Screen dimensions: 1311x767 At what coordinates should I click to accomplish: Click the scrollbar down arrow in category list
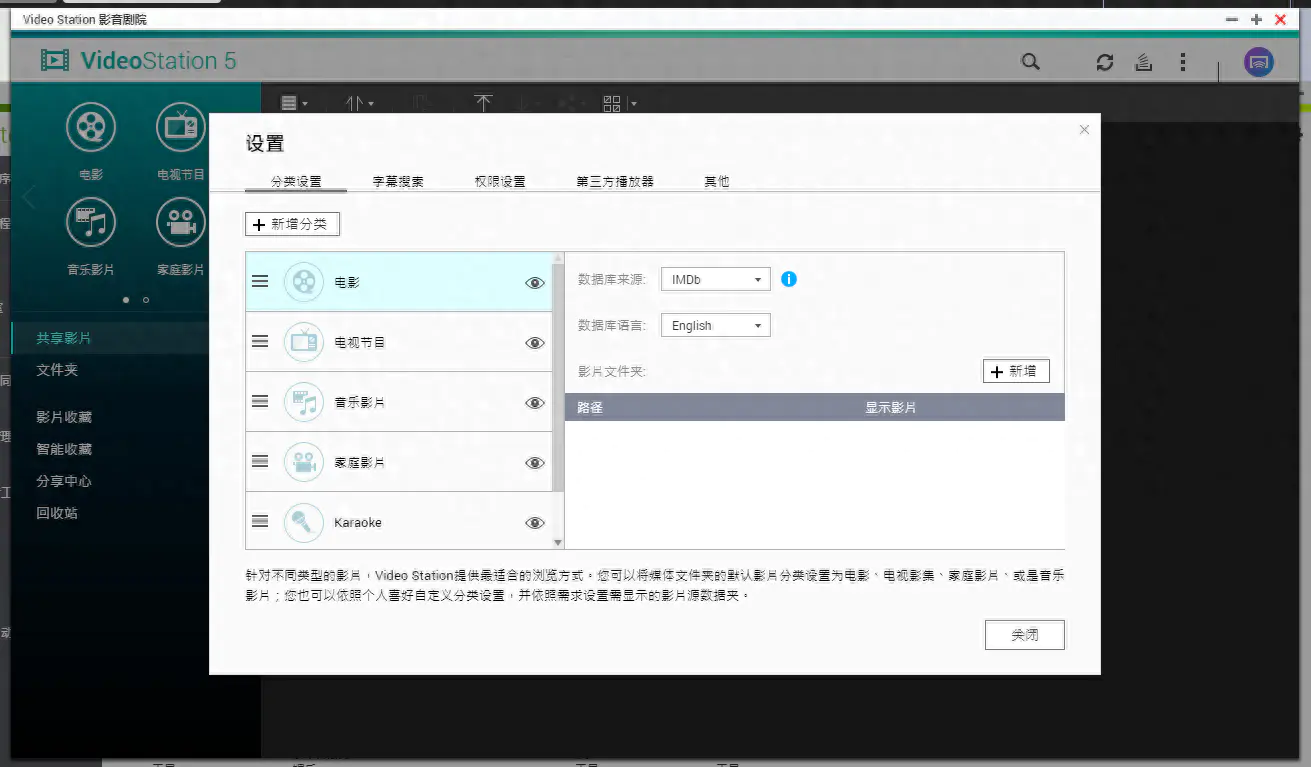[558, 542]
